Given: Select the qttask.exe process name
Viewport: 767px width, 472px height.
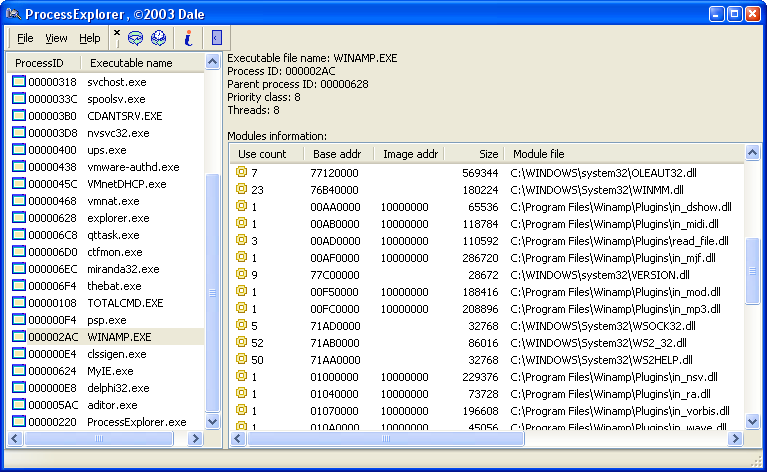Looking at the screenshot, I should click(x=113, y=235).
